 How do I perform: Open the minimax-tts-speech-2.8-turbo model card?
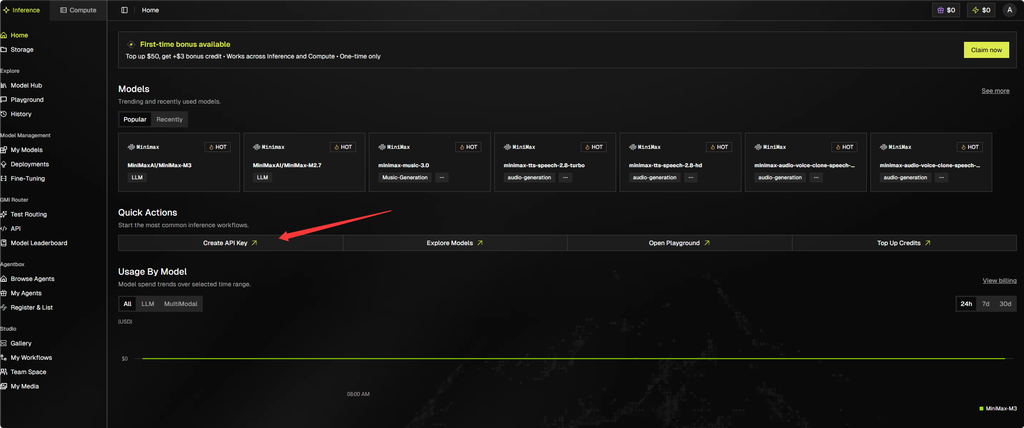(x=555, y=163)
